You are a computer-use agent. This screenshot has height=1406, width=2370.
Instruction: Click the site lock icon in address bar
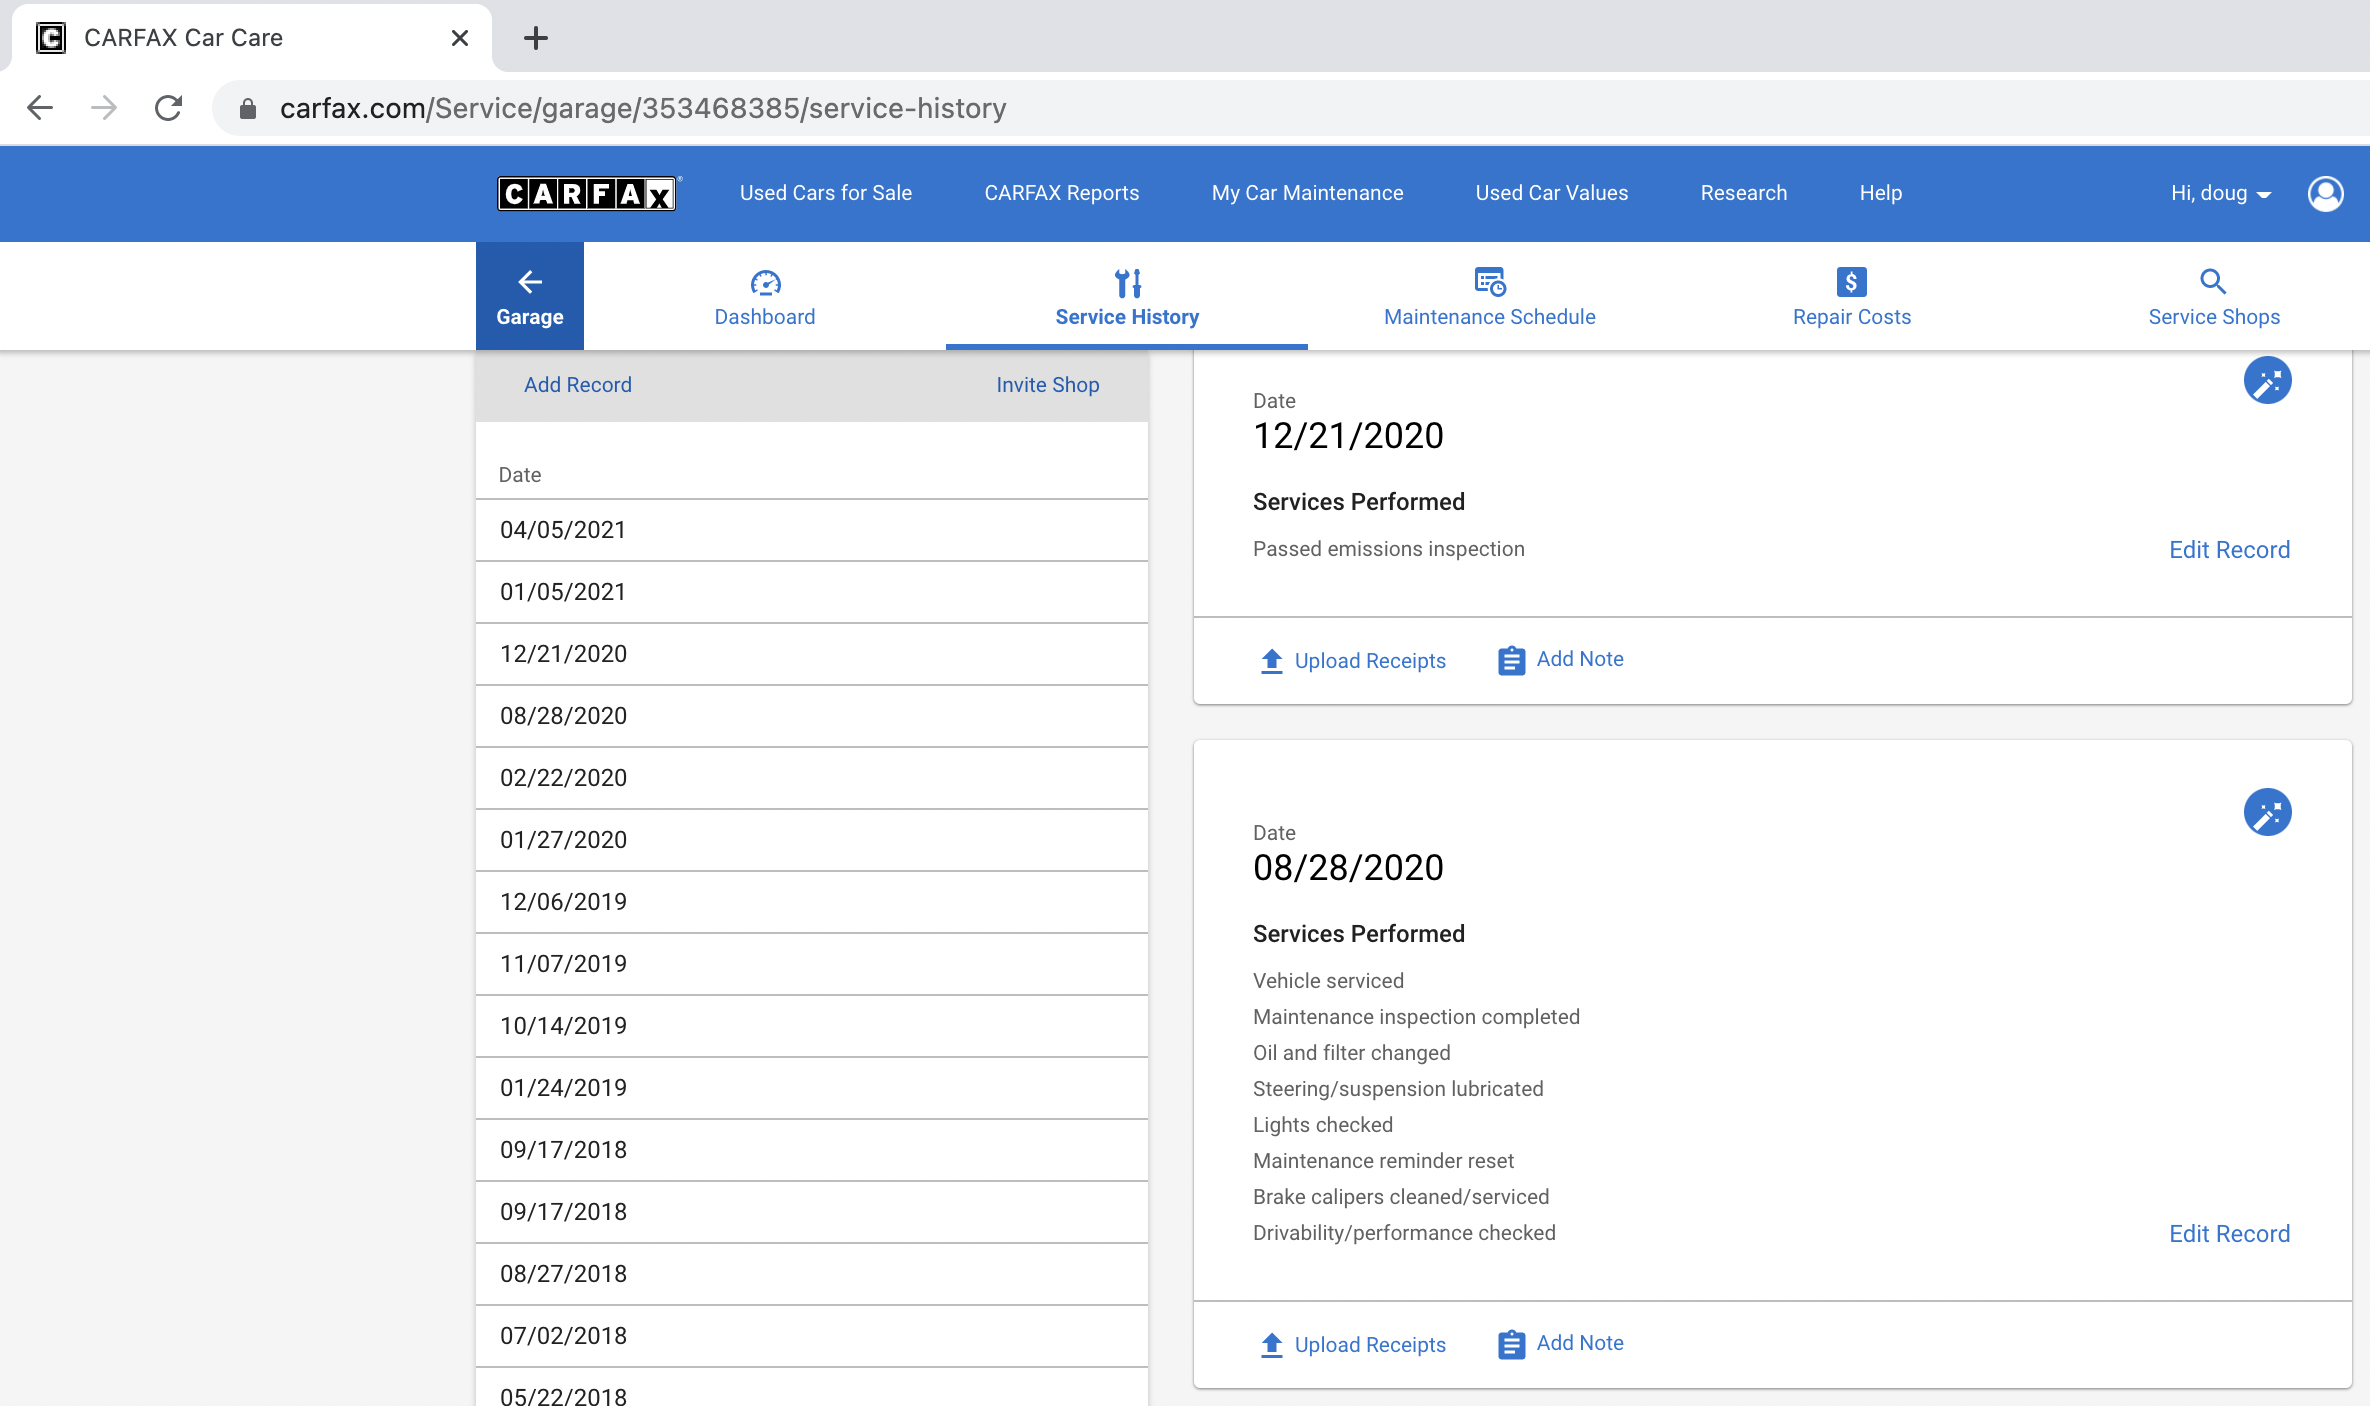coord(248,108)
